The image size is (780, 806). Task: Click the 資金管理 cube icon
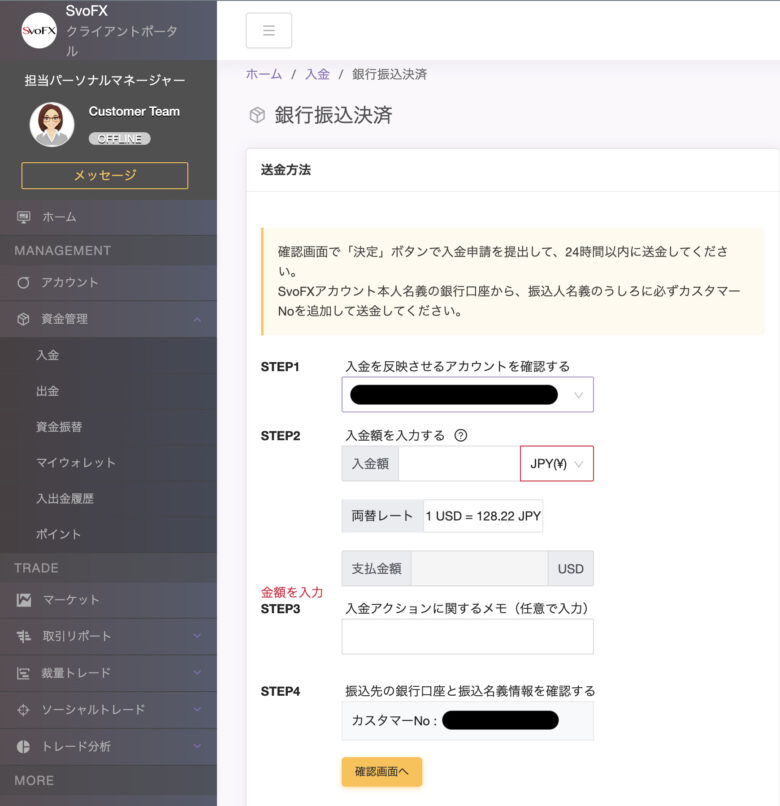pyautogui.click(x=23, y=319)
